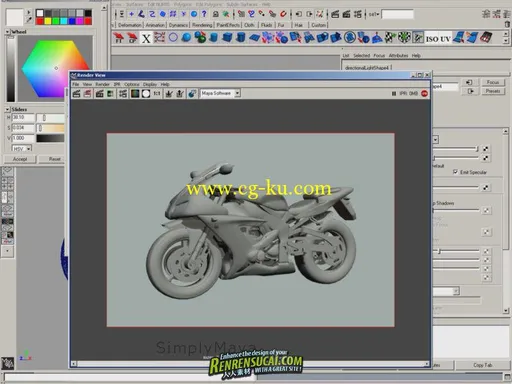Viewport: 512px width, 384px height.
Task: Select the magenta palette swatch
Action: tap(80, 21)
